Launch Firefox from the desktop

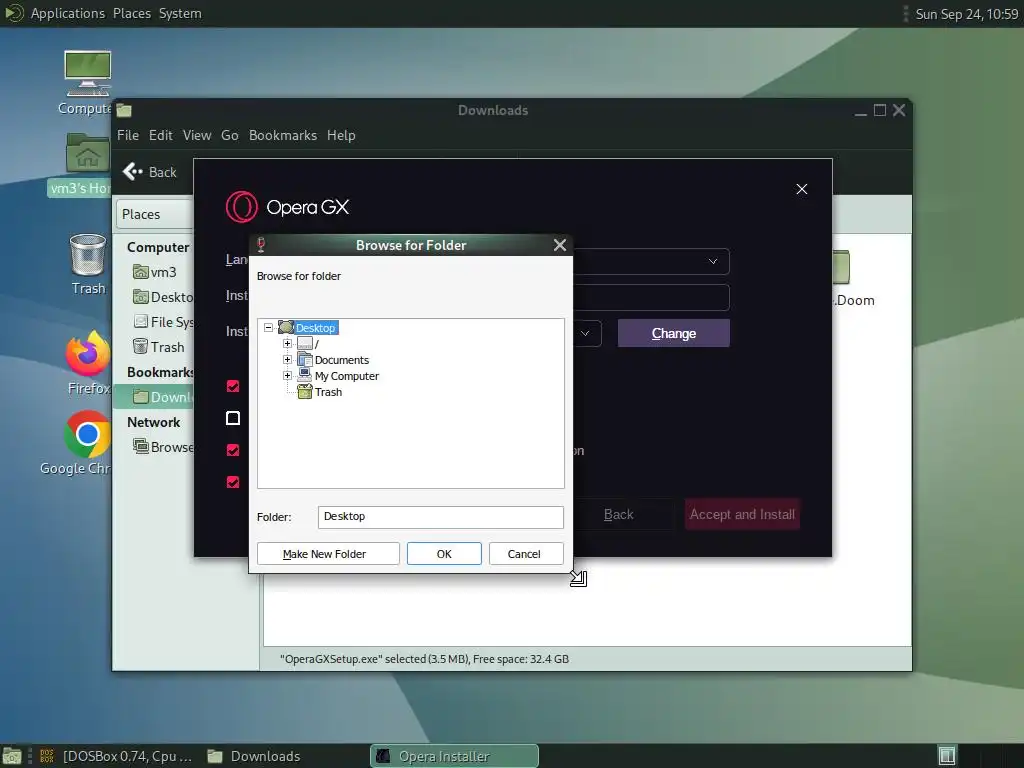coord(88,354)
